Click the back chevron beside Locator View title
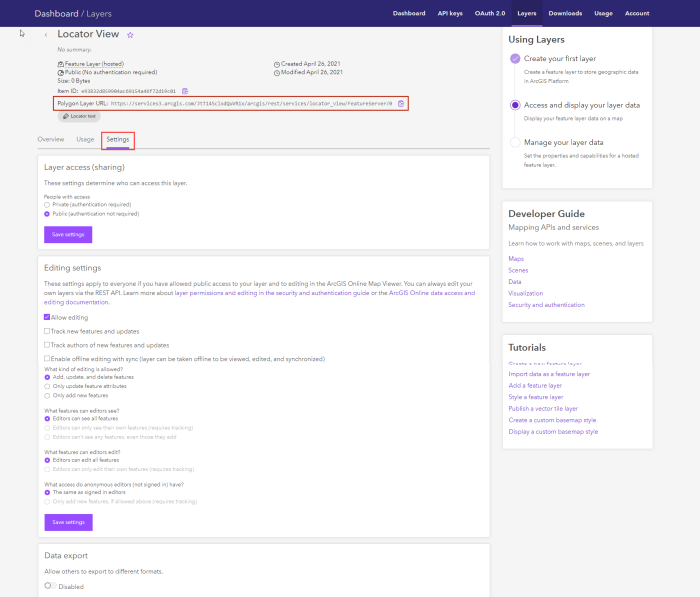Screen dimensions: 700x597 coord(46,34)
